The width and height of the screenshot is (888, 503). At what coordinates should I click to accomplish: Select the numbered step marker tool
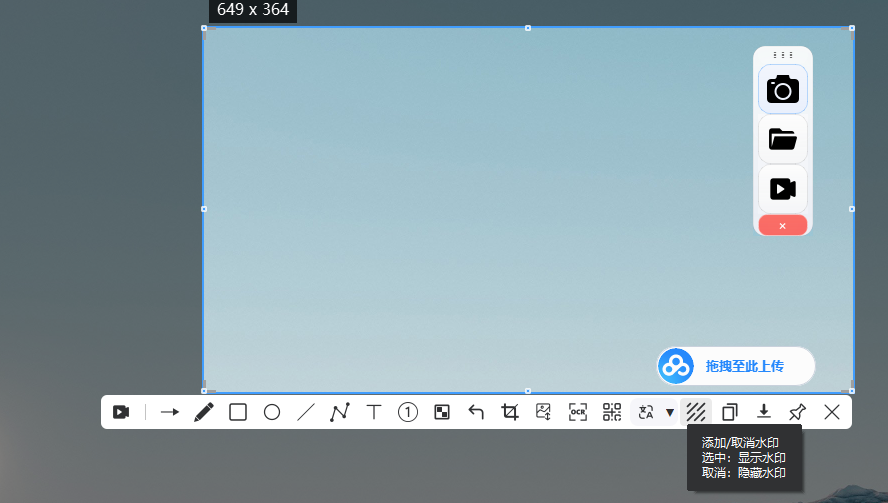[408, 412]
